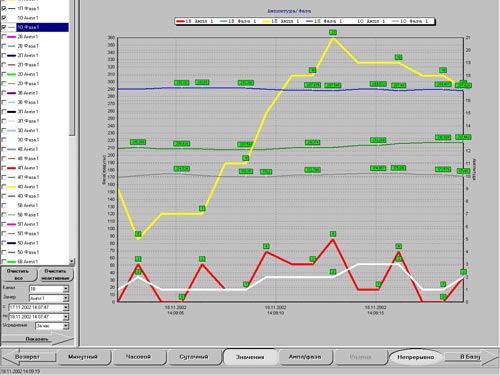500x375 pixels.
Task: Select the Ампл/фаза tab
Action: click(305, 357)
